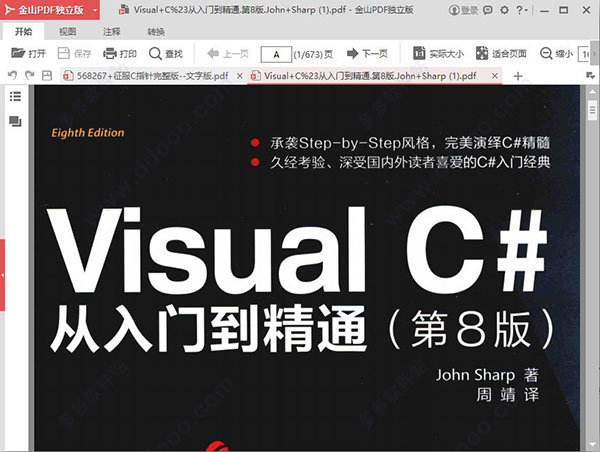Open the feedback chat bubble icon

click(488, 10)
